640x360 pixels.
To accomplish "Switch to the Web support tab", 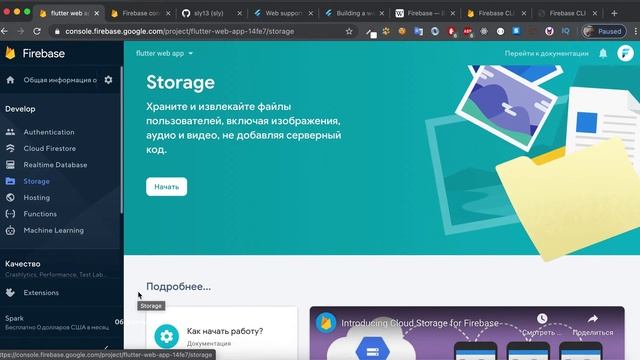I will 283,13.
